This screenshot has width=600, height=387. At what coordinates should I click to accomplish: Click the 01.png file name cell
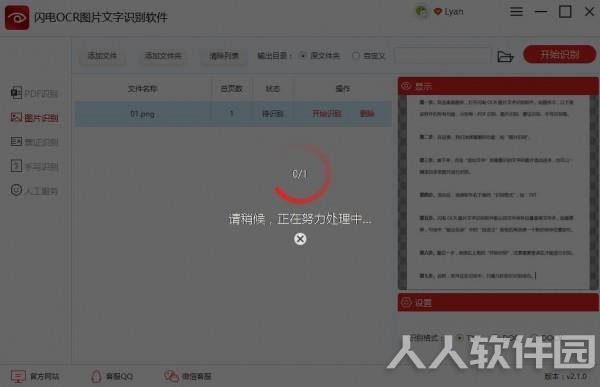click(142, 114)
